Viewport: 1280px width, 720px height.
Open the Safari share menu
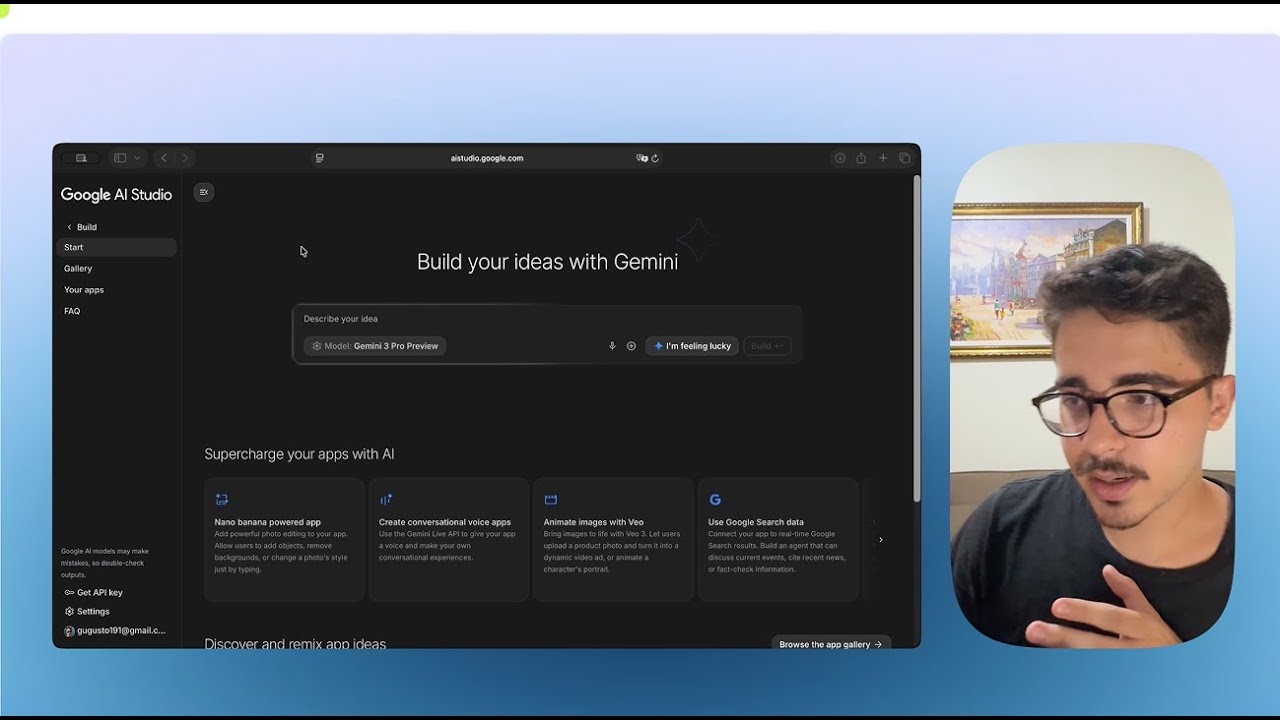tap(861, 158)
